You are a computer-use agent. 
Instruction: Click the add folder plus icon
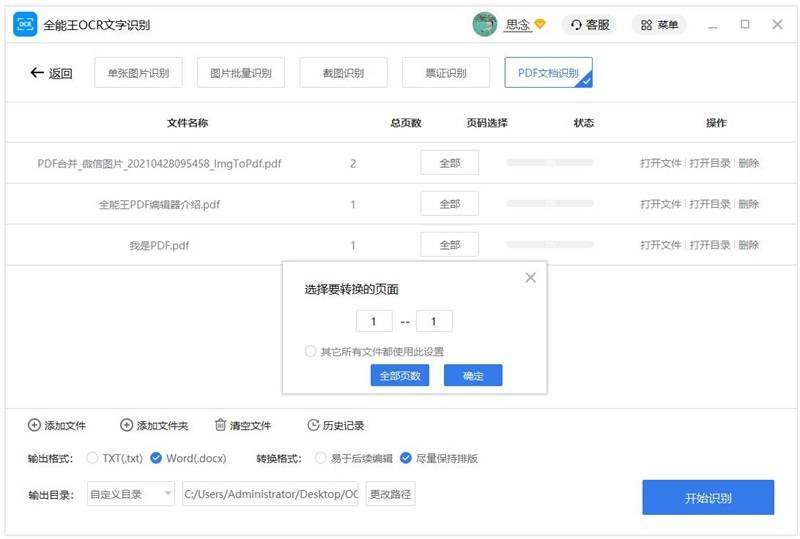[126, 425]
